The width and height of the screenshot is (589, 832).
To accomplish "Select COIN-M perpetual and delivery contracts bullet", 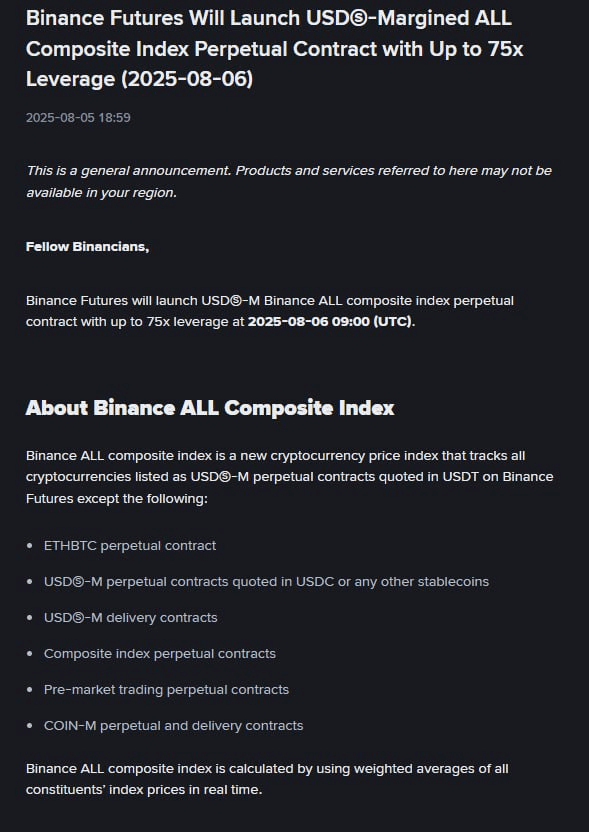I will pyautogui.click(x=174, y=726).
